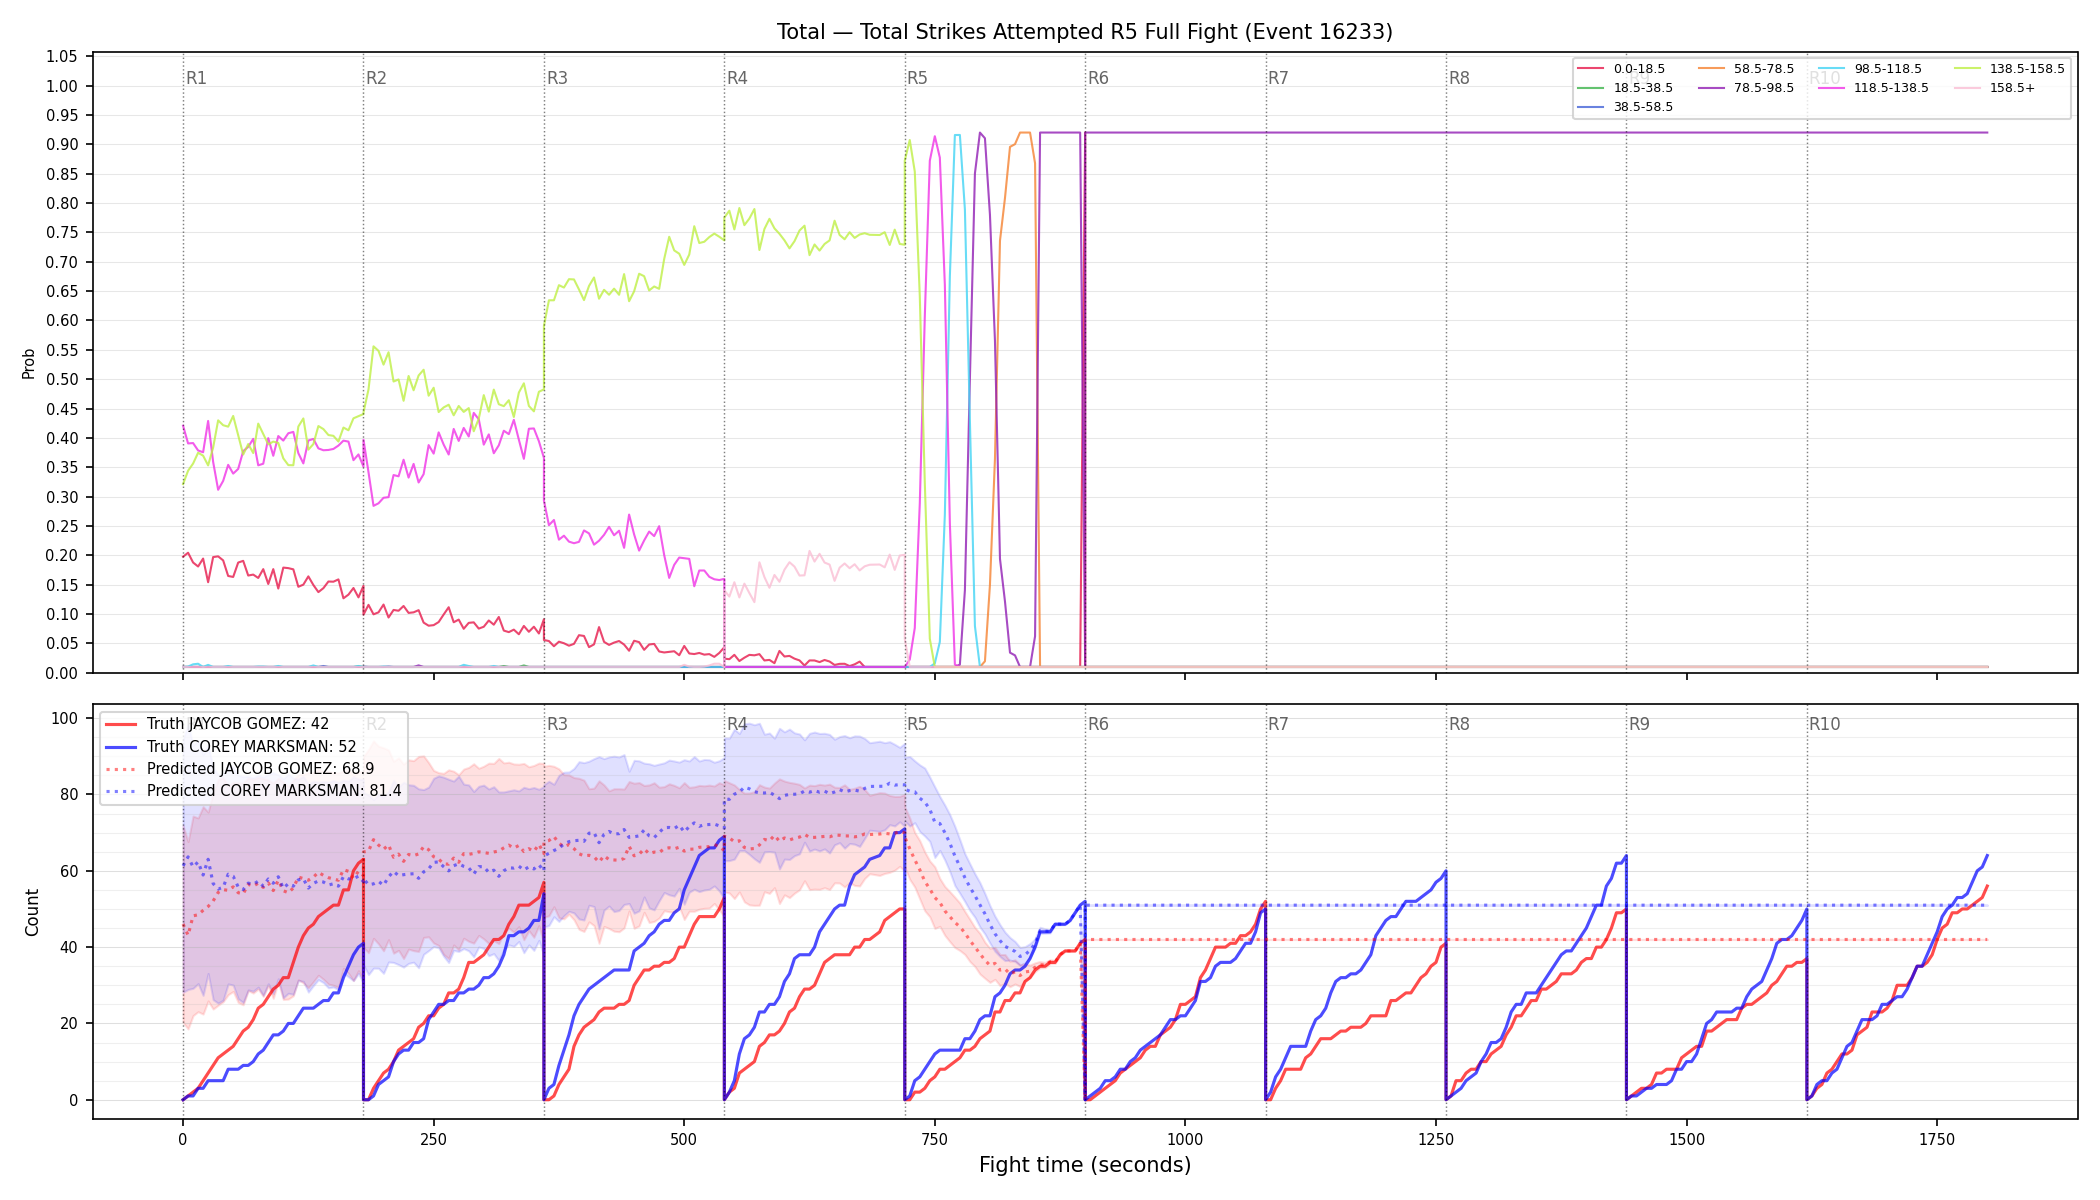Click the R1 round marker in probability chart
The width and height of the screenshot is (2100, 1200).
(196, 78)
